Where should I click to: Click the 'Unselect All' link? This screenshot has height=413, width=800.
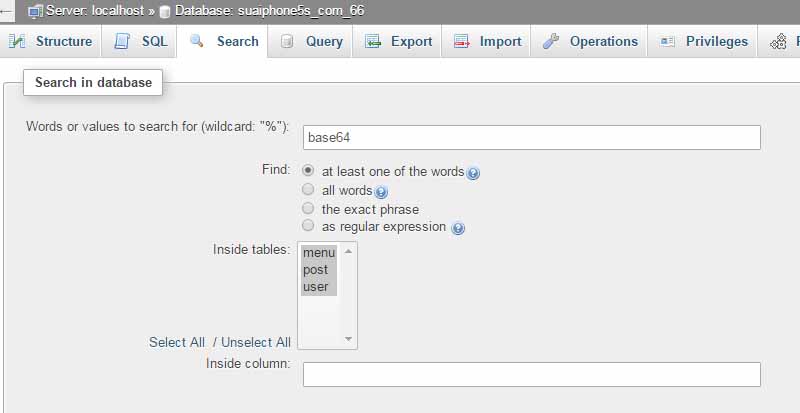point(256,342)
